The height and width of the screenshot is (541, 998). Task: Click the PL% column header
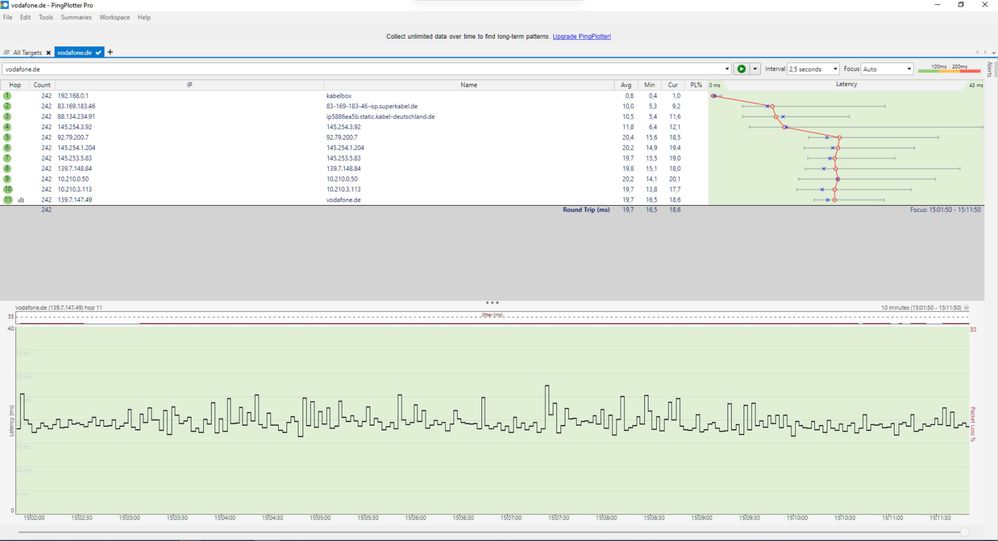(696, 85)
